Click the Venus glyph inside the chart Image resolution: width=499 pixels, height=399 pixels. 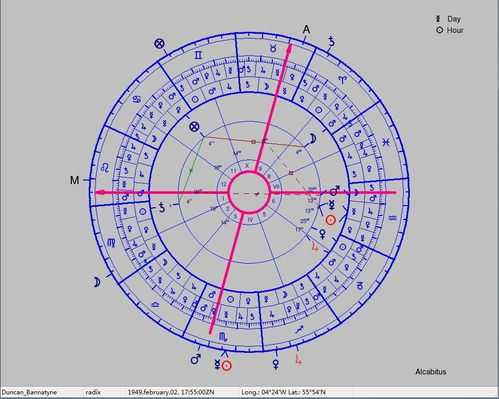(x=323, y=234)
